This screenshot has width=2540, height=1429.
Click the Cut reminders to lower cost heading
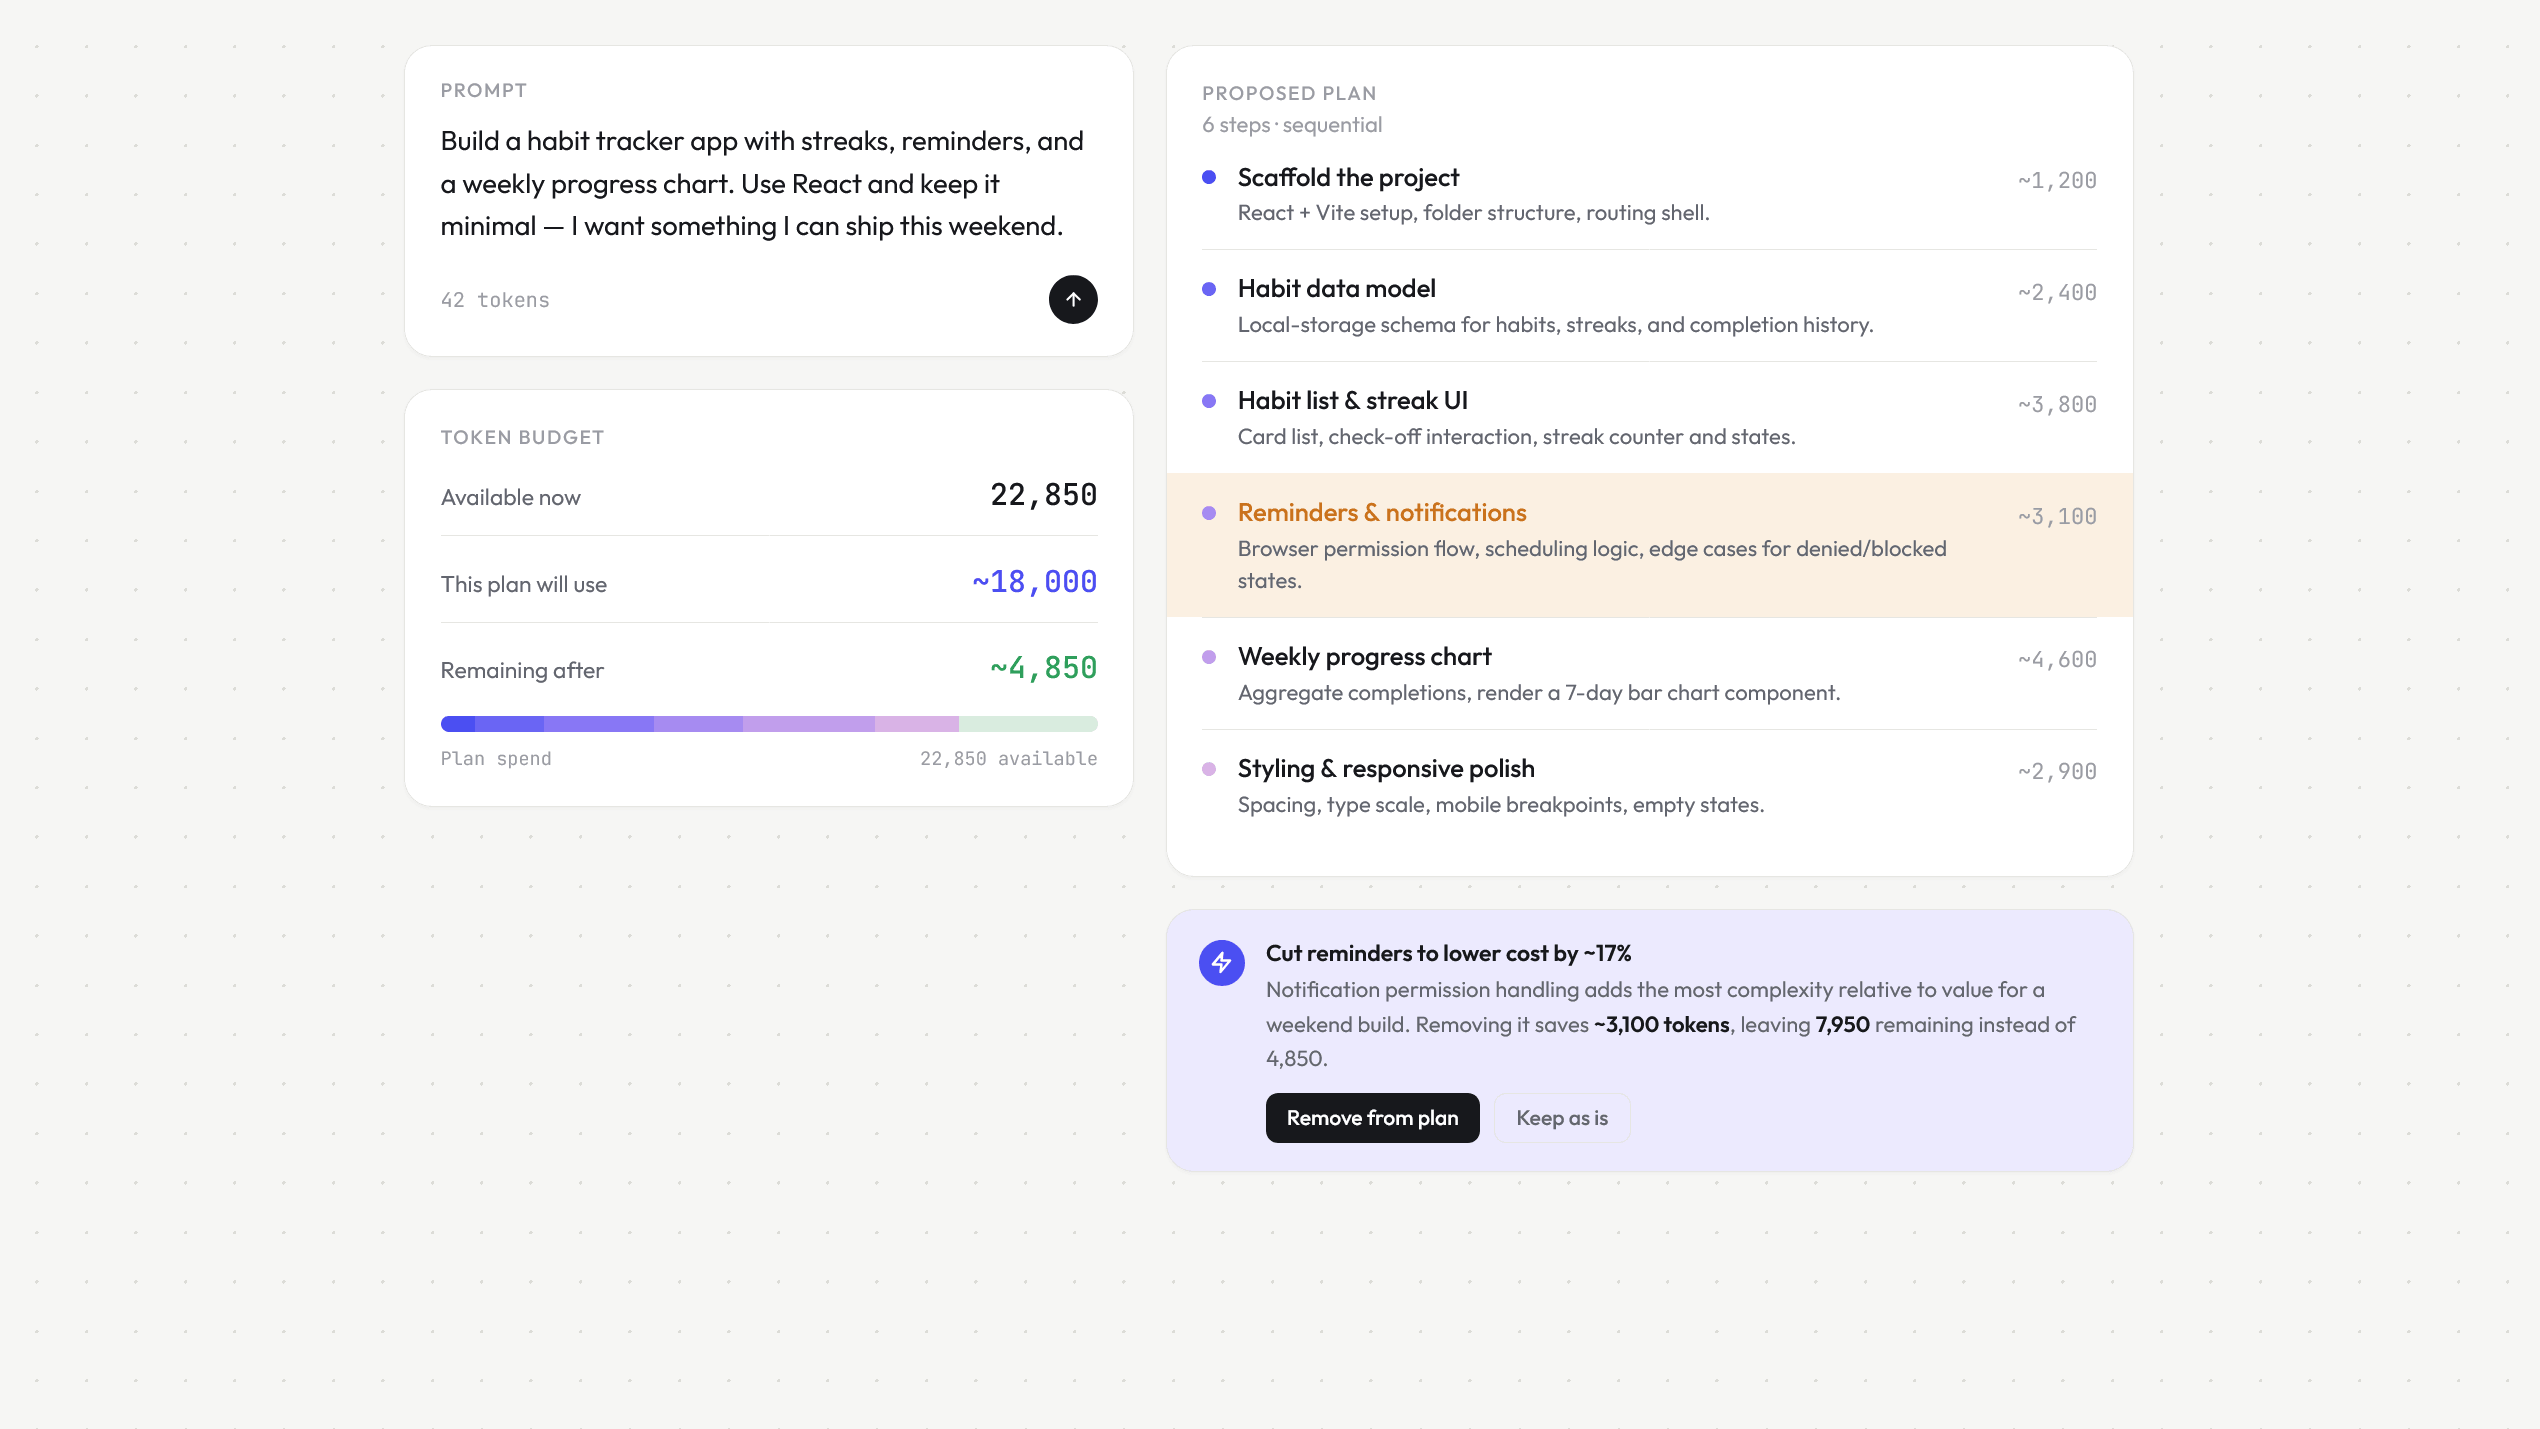coord(1448,953)
